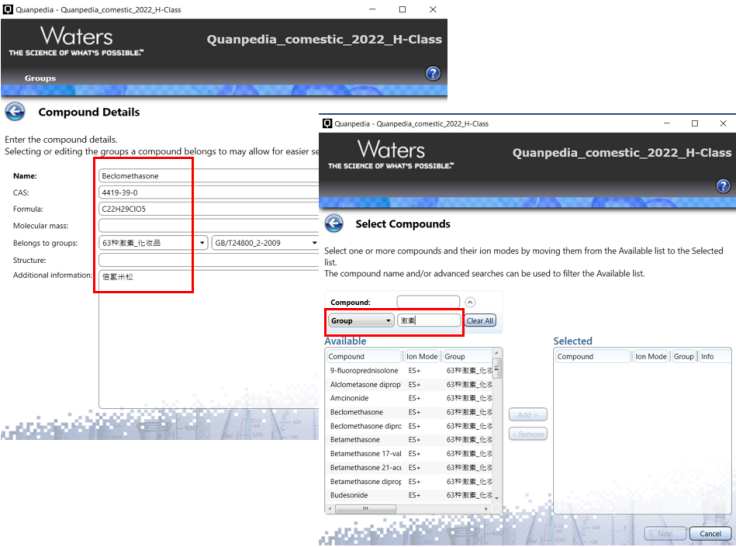Click the Next button
This screenshot has width=736, height=547.
tap(665, 533)
